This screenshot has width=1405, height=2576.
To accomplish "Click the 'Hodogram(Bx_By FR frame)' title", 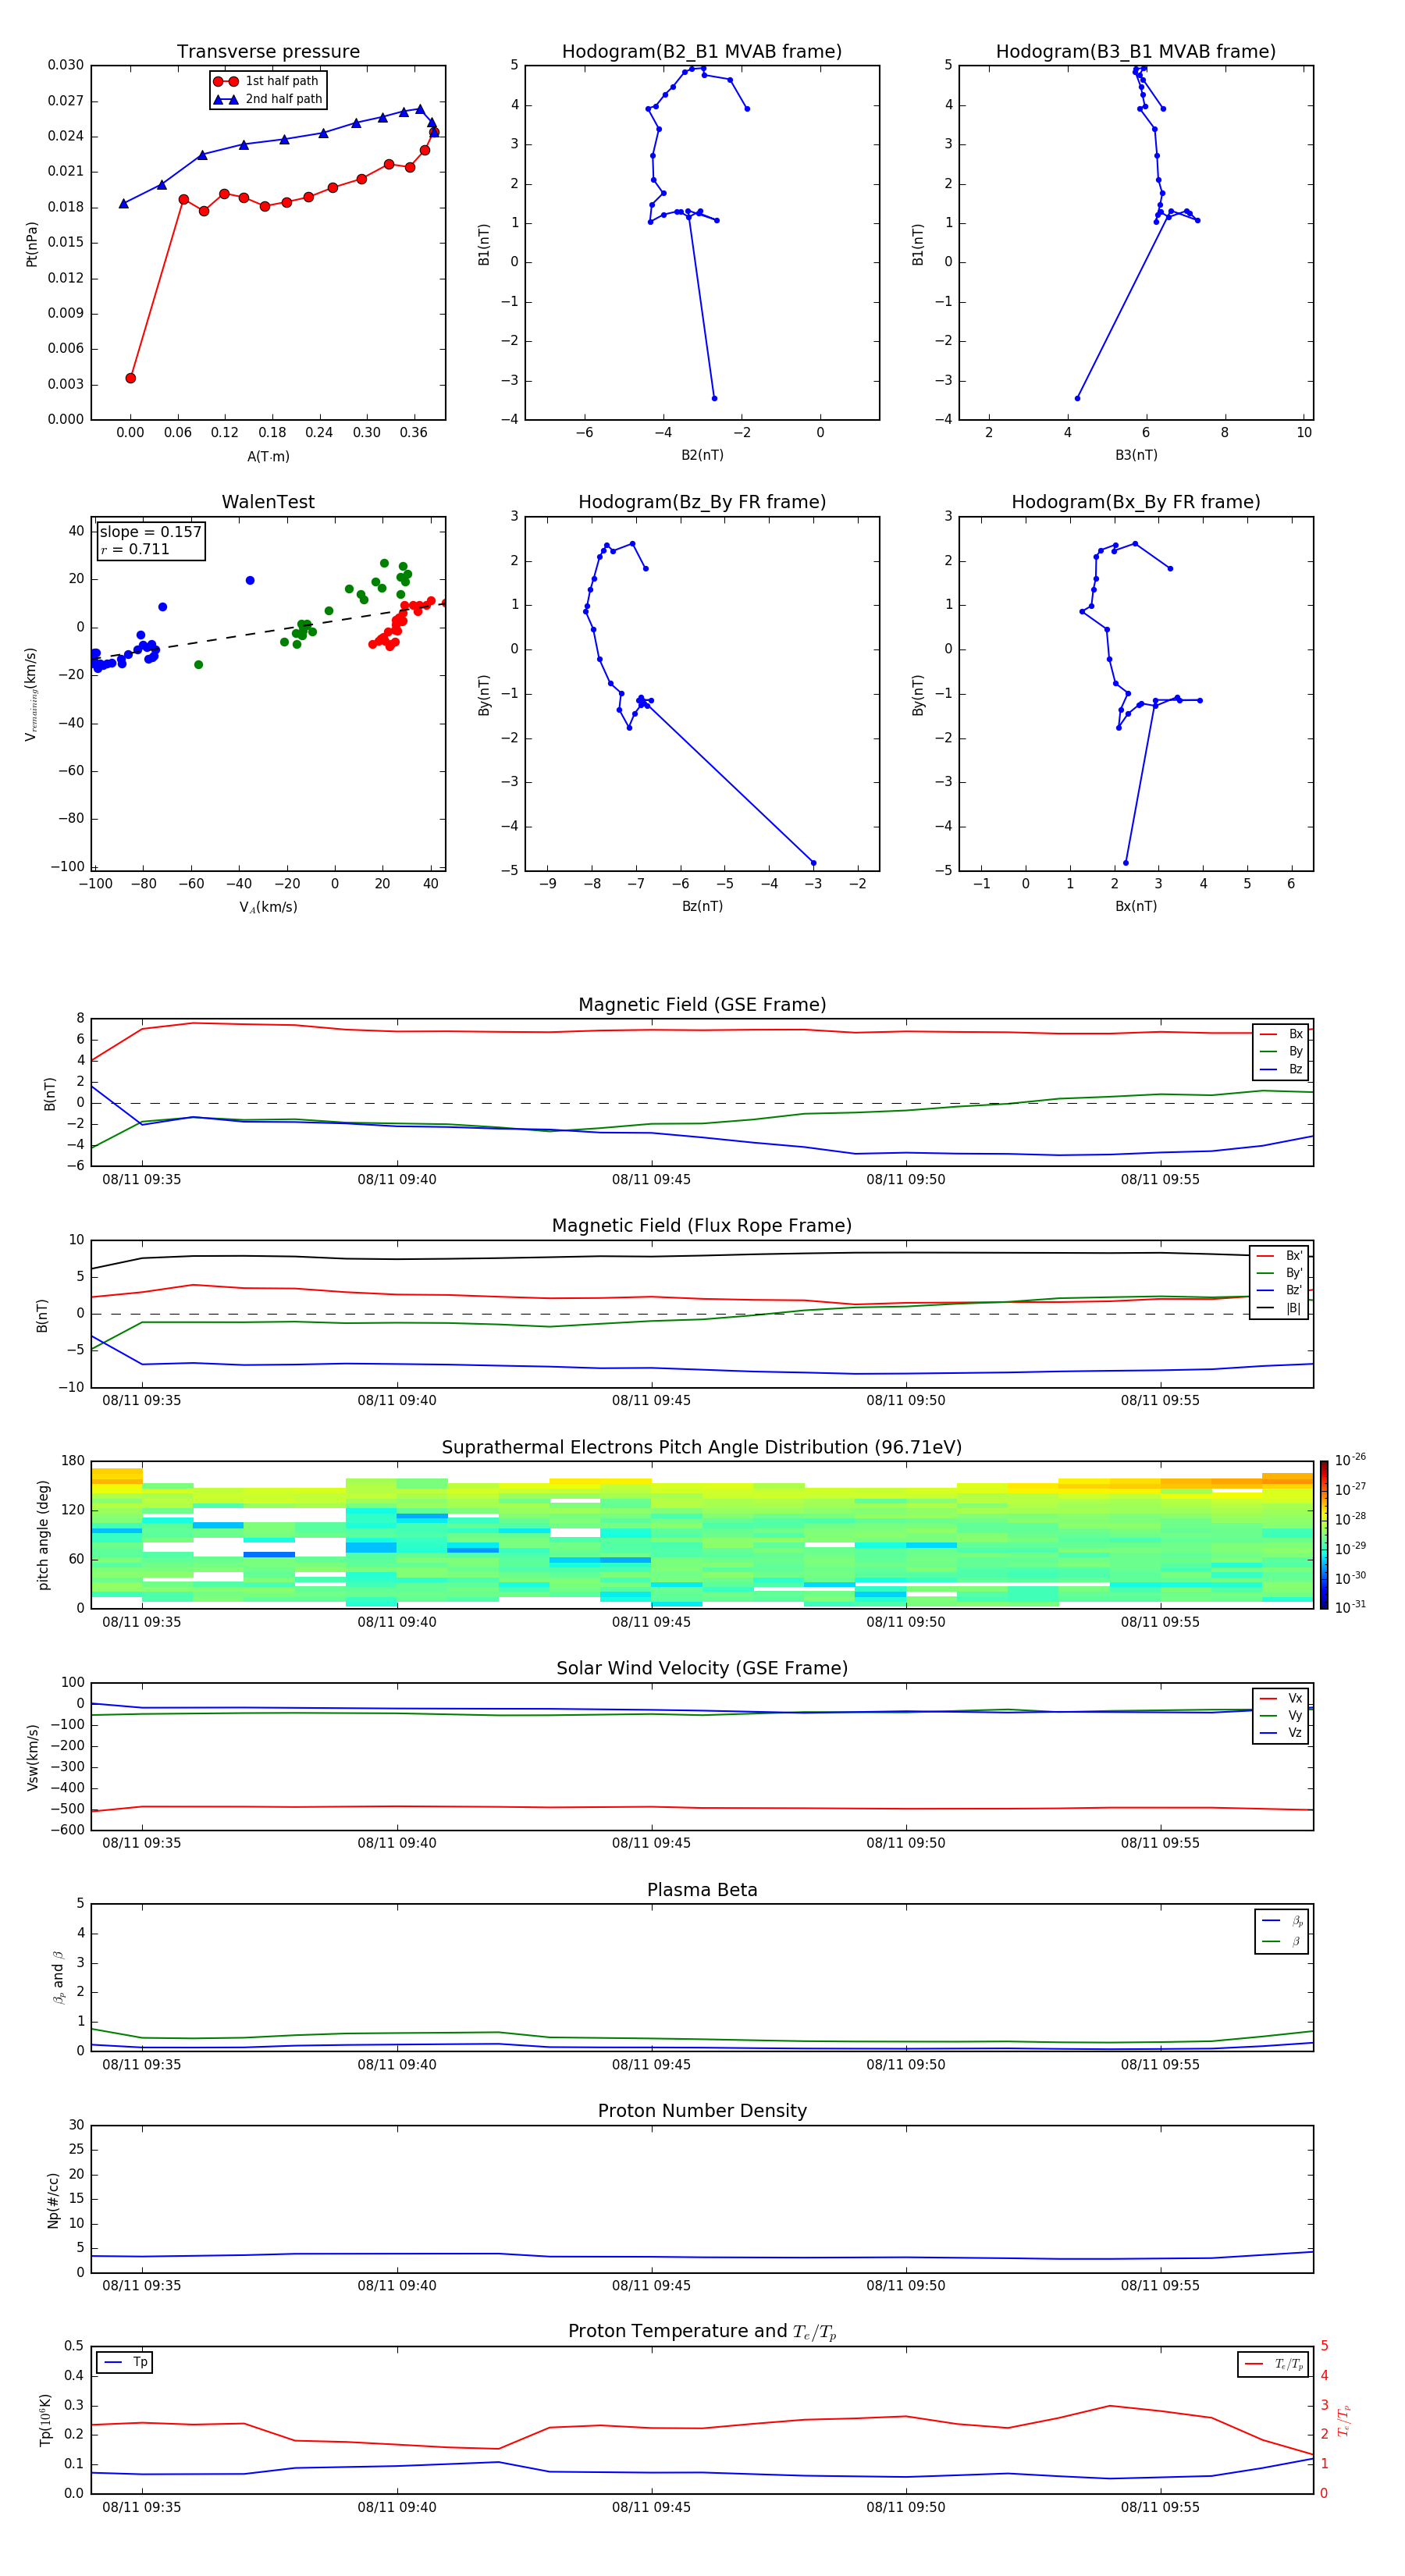I will tap(1136, 502).
